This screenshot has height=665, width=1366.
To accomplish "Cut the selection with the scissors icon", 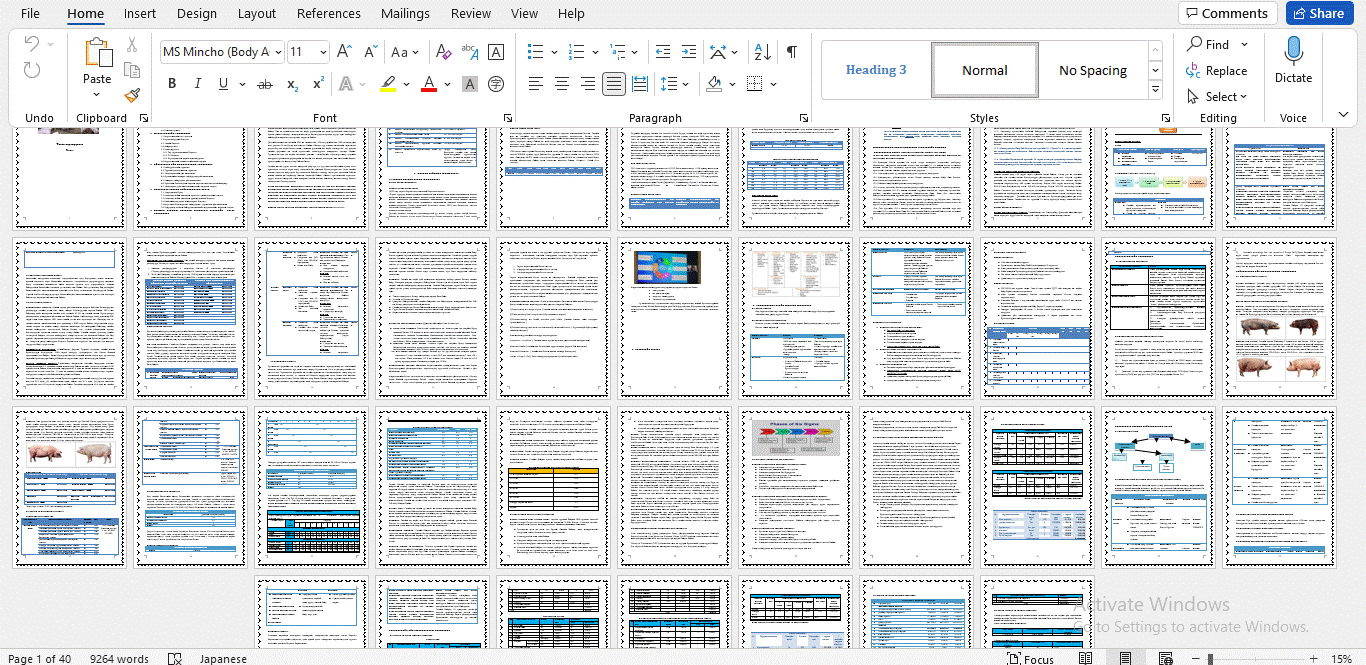I will coord(132,44).
